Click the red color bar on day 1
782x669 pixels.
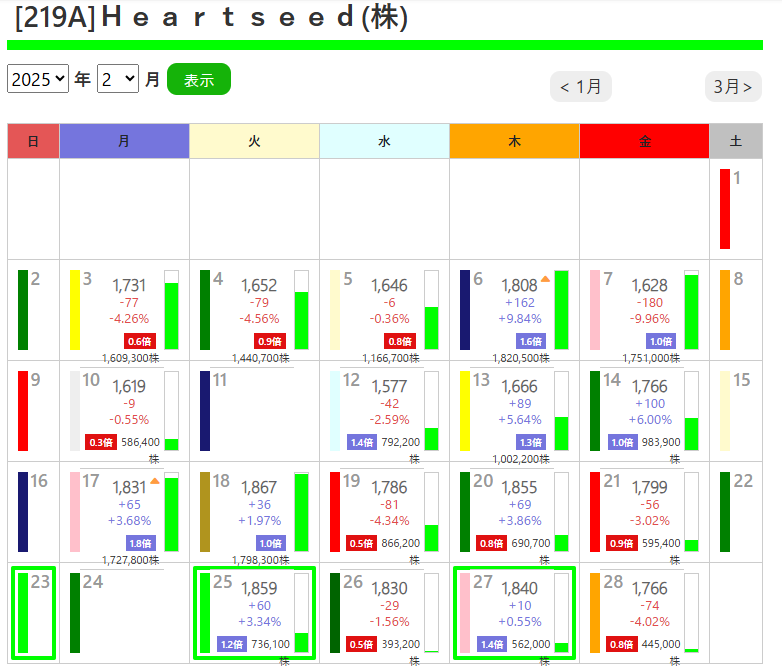pos(725,208)
